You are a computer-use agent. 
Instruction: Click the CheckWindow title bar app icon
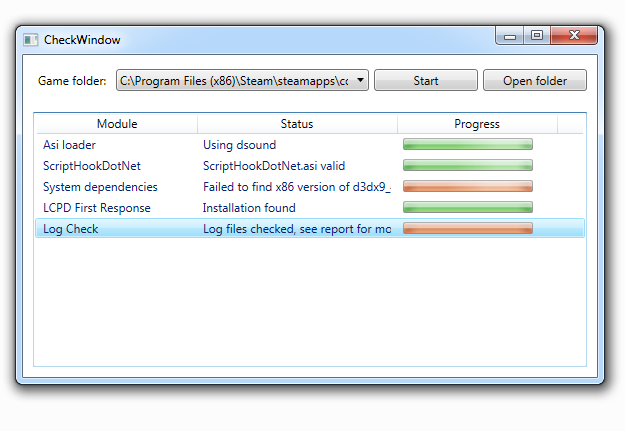point(31,40)
